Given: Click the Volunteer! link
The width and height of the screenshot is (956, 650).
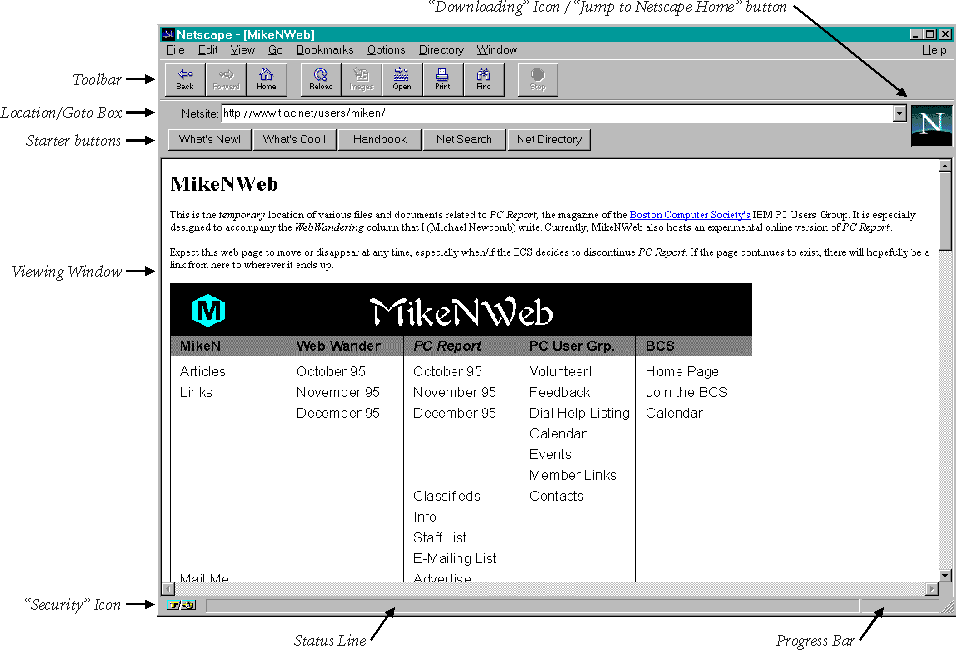Looking at the screenshot, I should [x=560, y=371].
